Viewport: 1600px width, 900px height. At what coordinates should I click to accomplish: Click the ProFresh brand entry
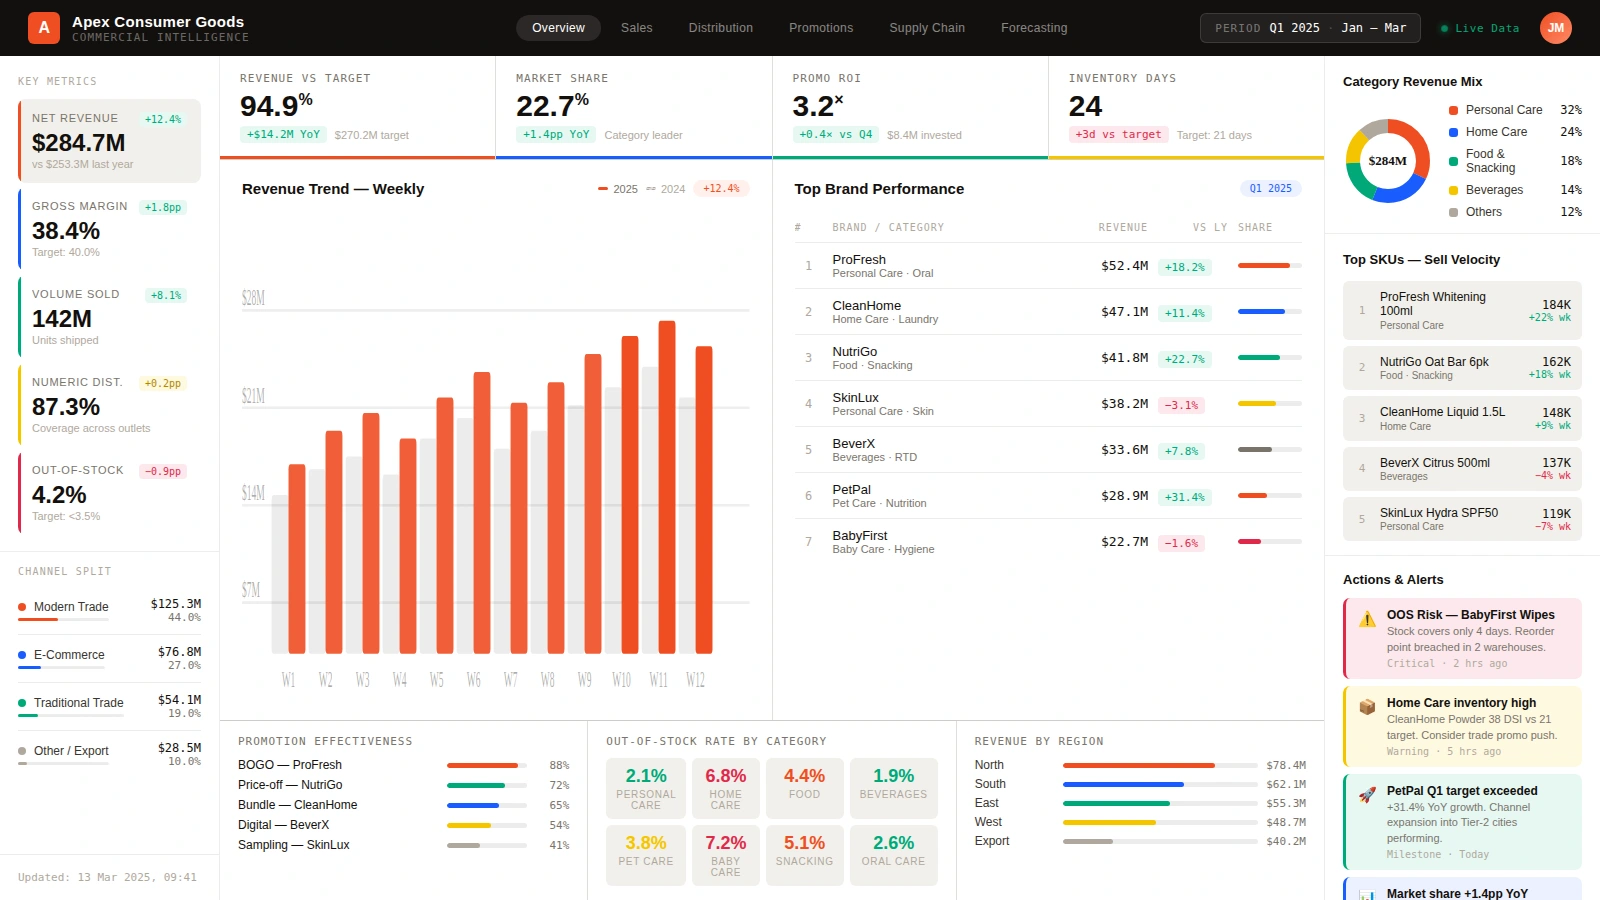click(x=859, y=265)
